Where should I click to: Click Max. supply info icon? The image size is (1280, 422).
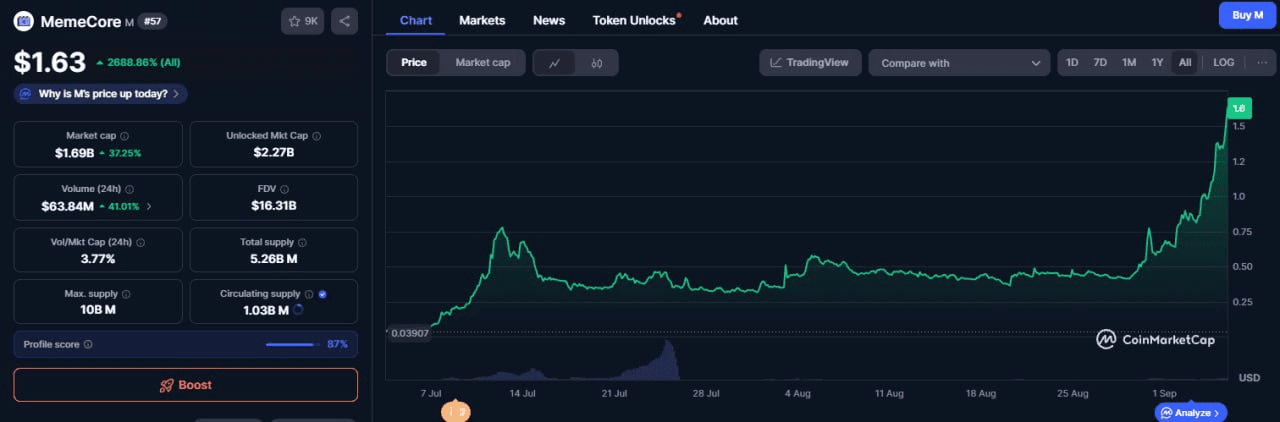[126, 294]
